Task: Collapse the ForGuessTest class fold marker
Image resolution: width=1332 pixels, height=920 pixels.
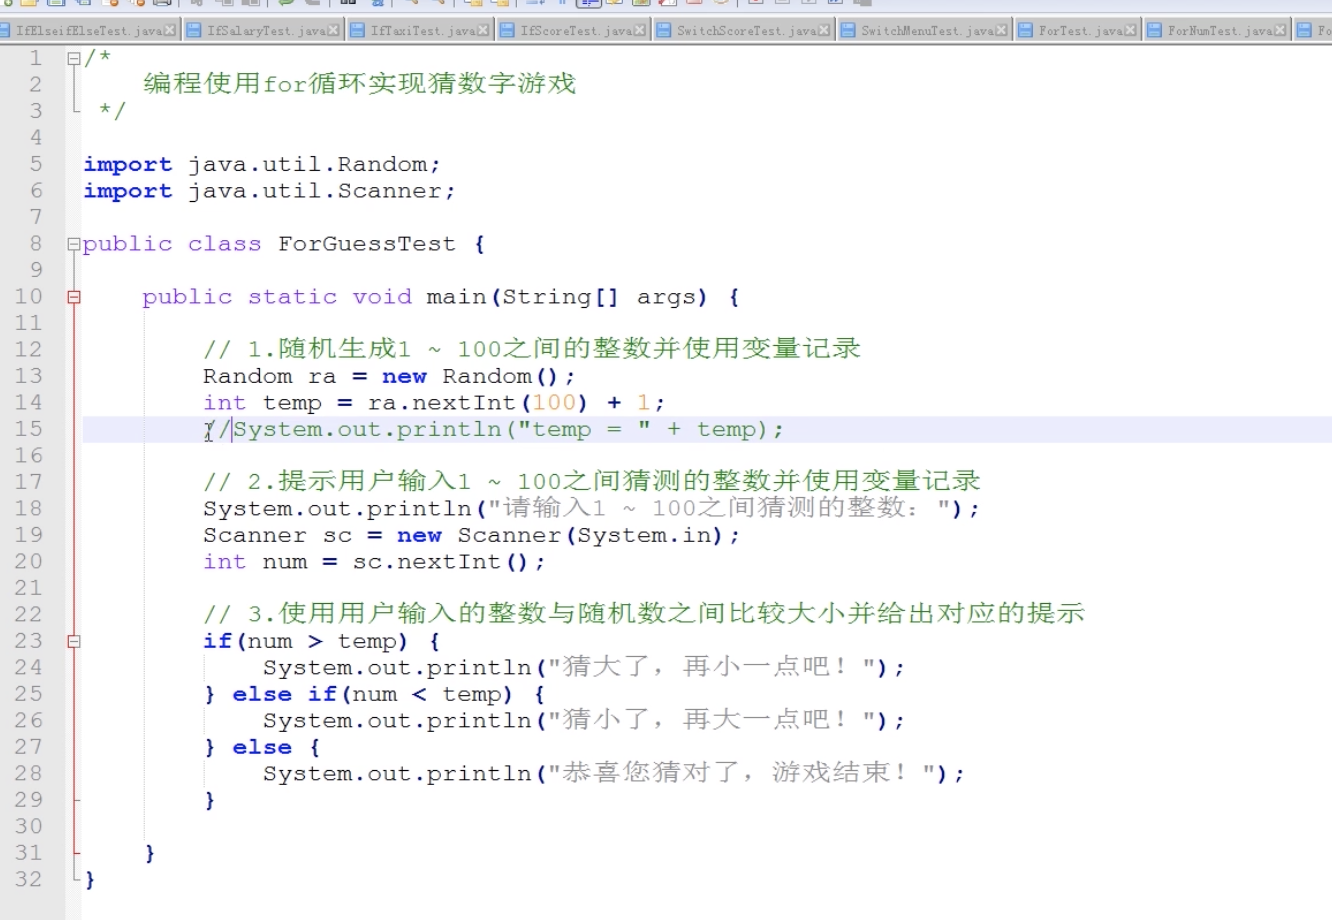Action: pos(74,244)
